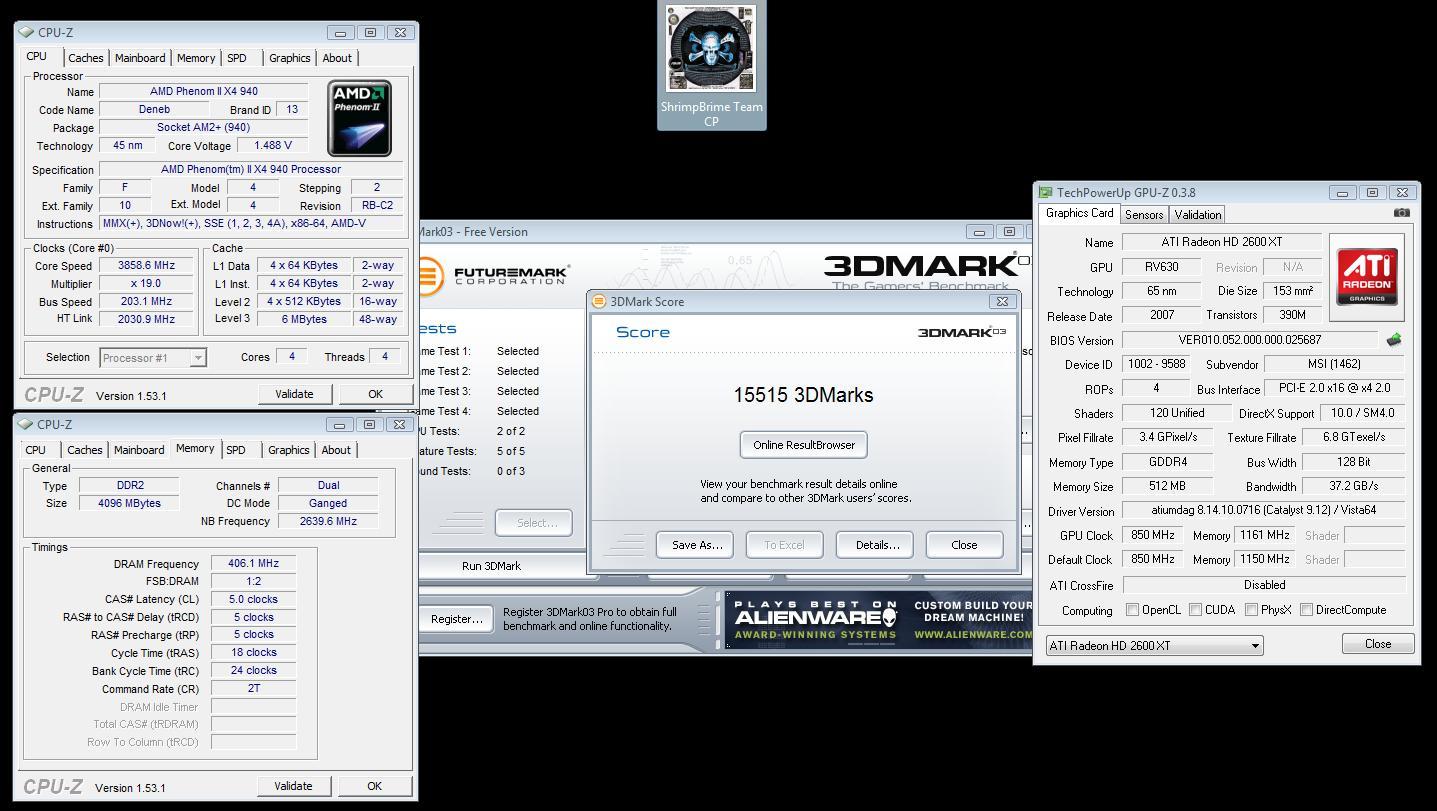
Task: Enable the PhysX checkbox in GPU-Z
Action: click(x=1251, y=609)
